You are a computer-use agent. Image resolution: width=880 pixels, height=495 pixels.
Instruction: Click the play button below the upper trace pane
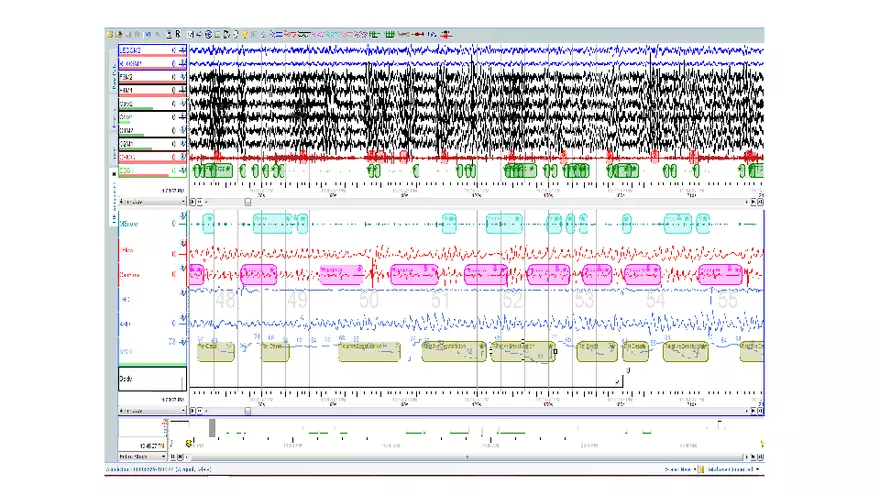[x=192, y=202]
